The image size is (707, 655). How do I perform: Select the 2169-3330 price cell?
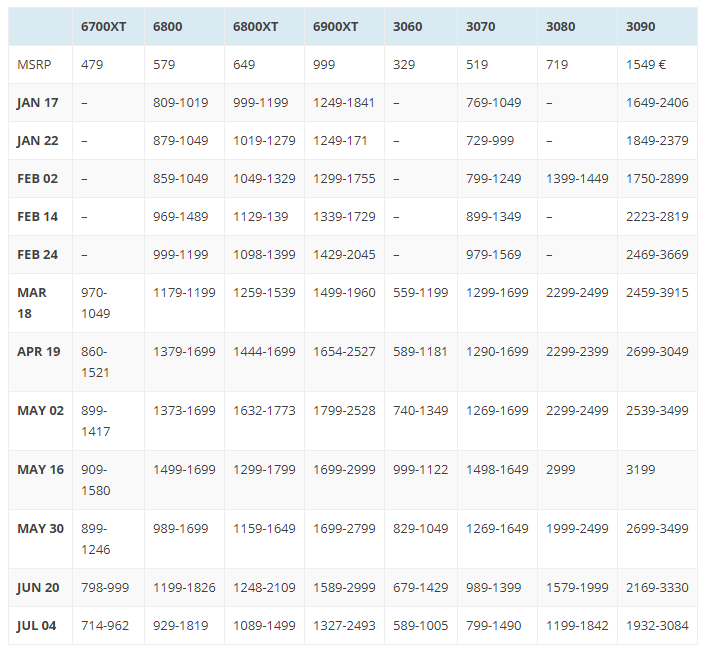[x=657, y=588]
